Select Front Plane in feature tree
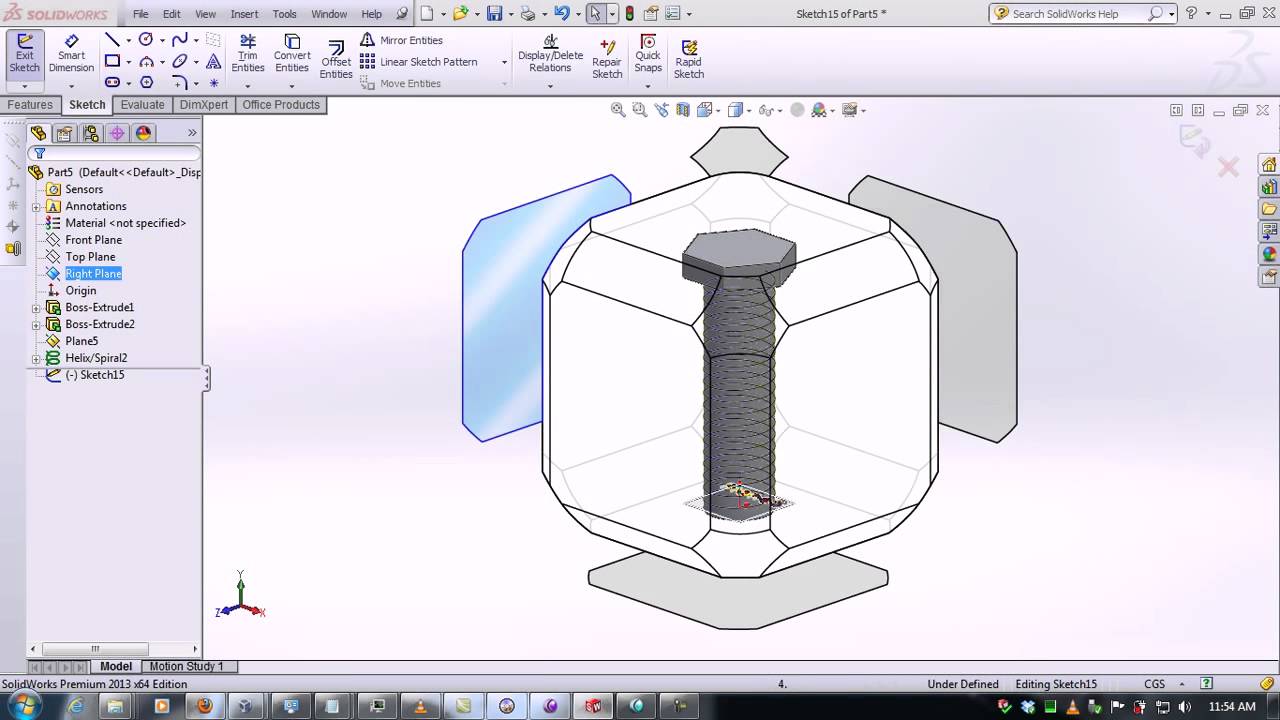1280x720 pixels. [x=93, y=240]
